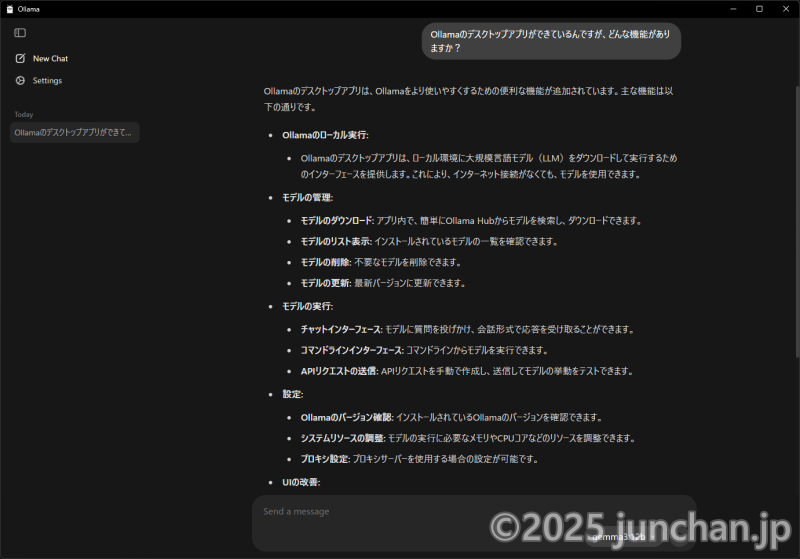Collapse the sidebar with the panel toggle icon
This screenshot has height=559, width=800.
pos(20,33)
